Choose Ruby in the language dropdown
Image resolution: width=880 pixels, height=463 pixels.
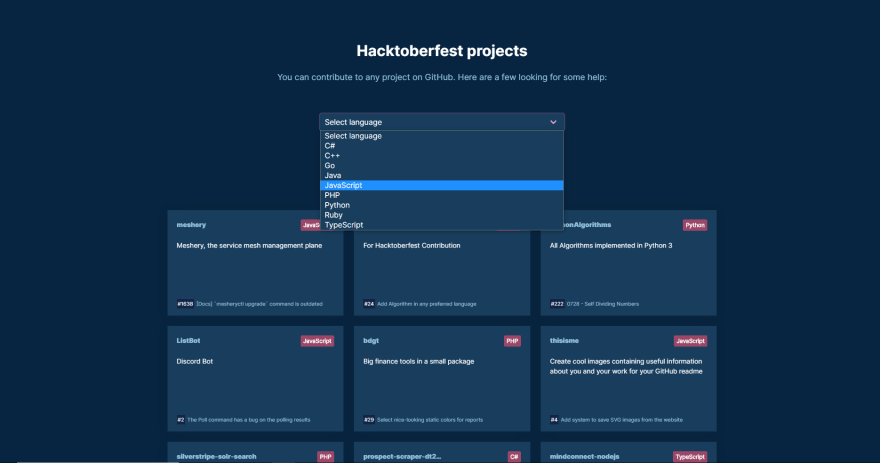[442, 215]
